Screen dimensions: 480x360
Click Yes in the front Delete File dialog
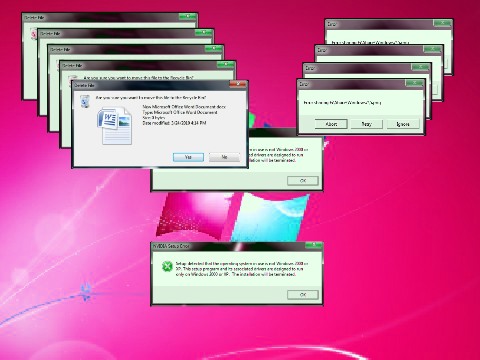click(188, 157)
